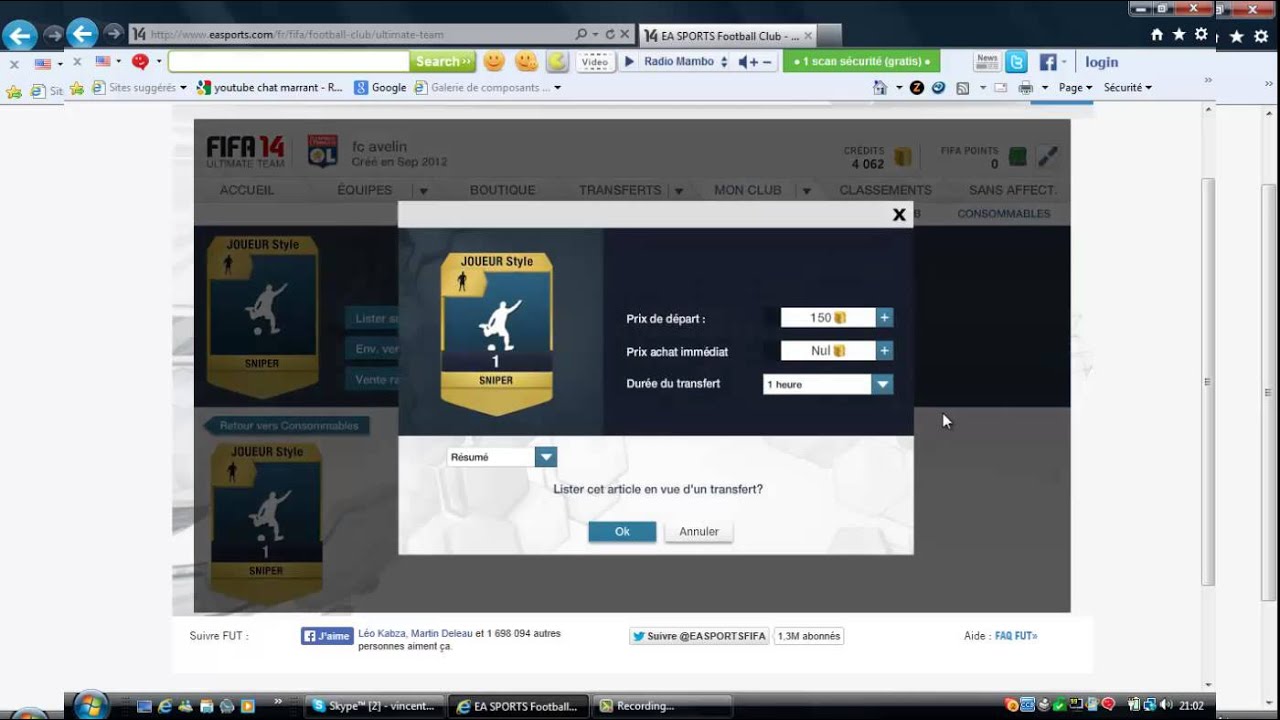The width and height of the screenshot is (1280, 720).
Task: Select the EA SPORTS Football Club browser tab
Action: (x=730, y=35)
